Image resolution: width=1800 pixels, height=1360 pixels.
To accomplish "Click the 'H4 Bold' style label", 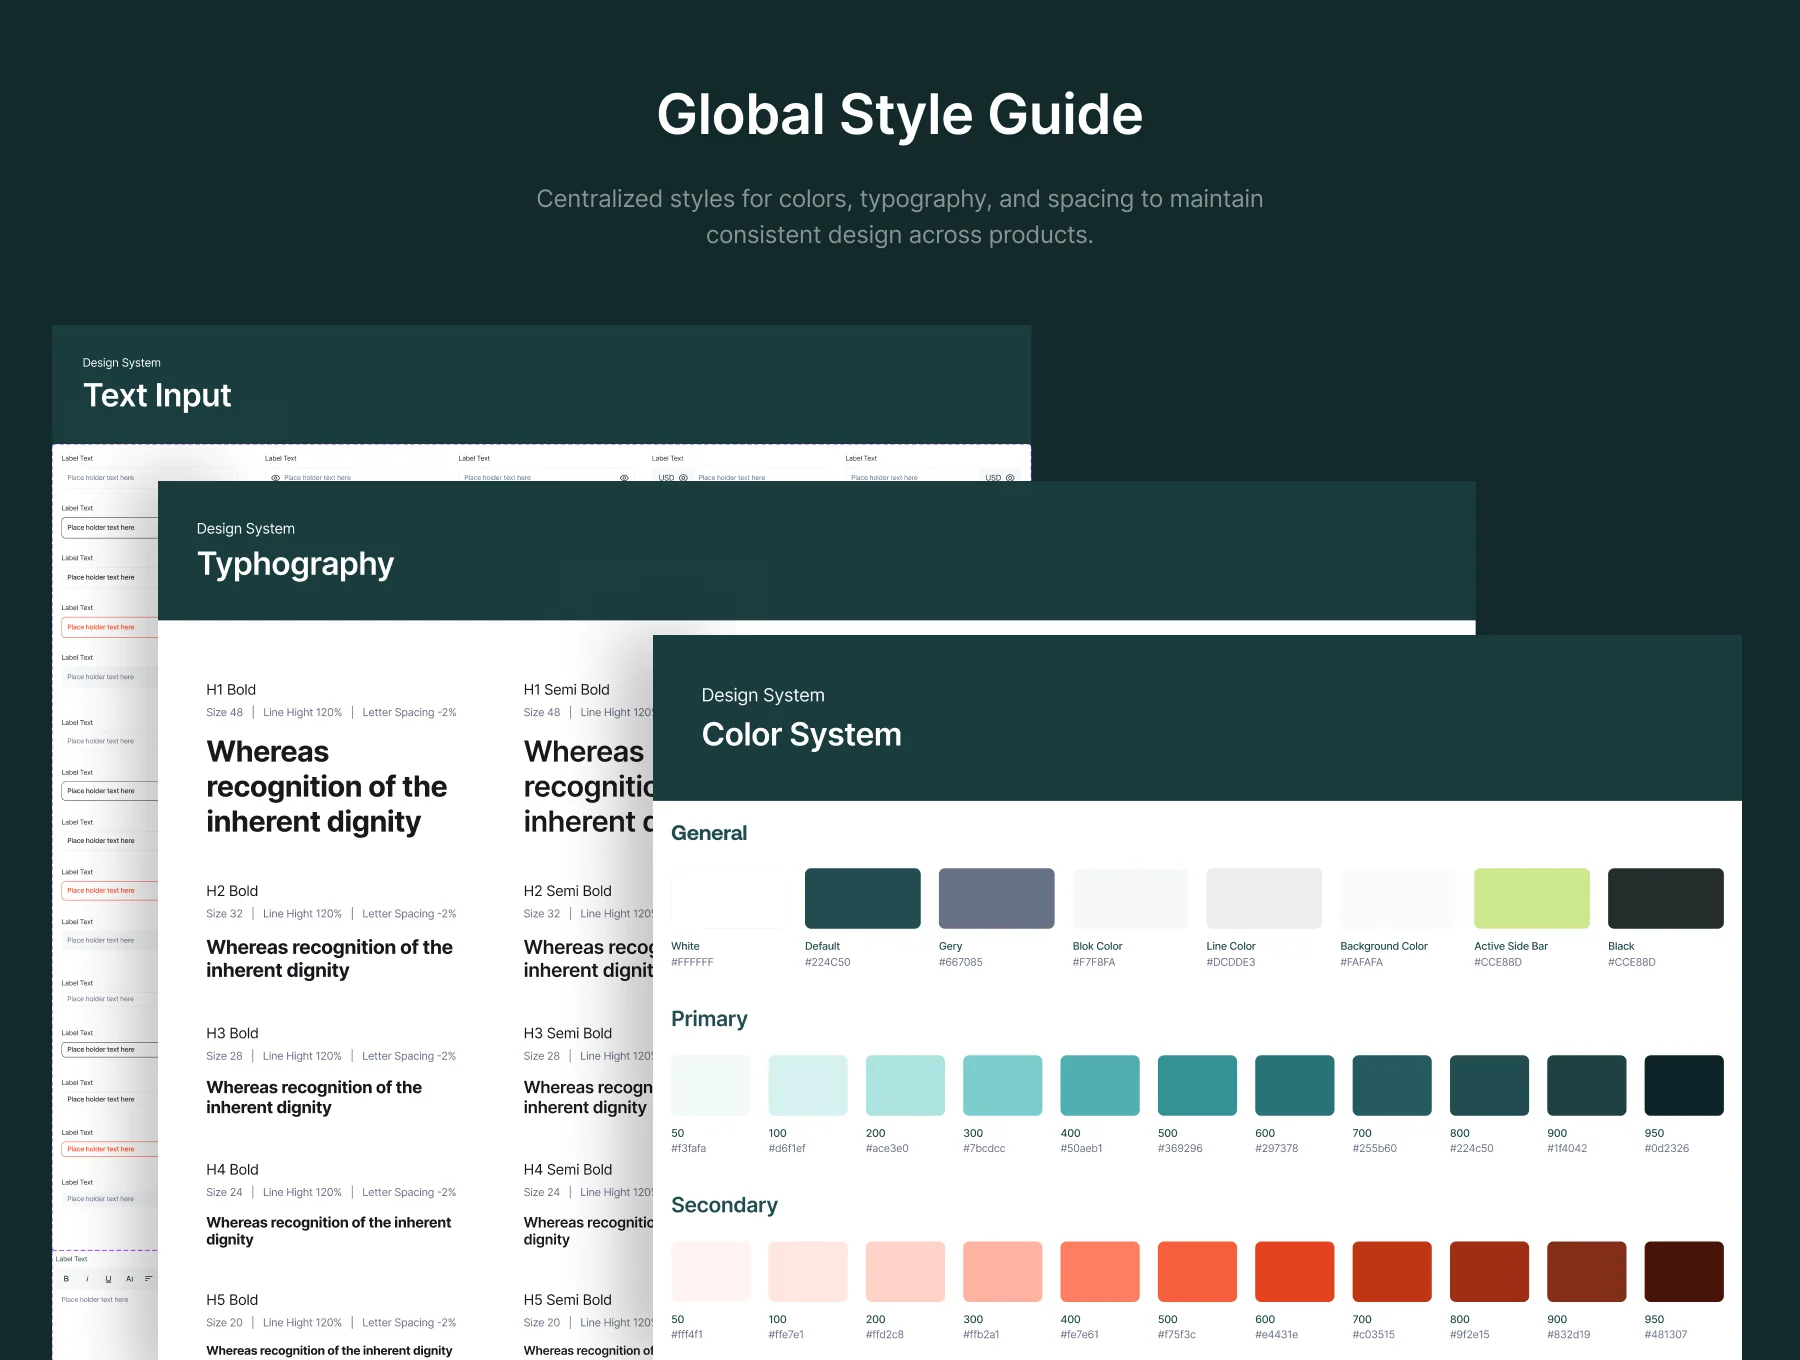I will tap(232, 1169).
